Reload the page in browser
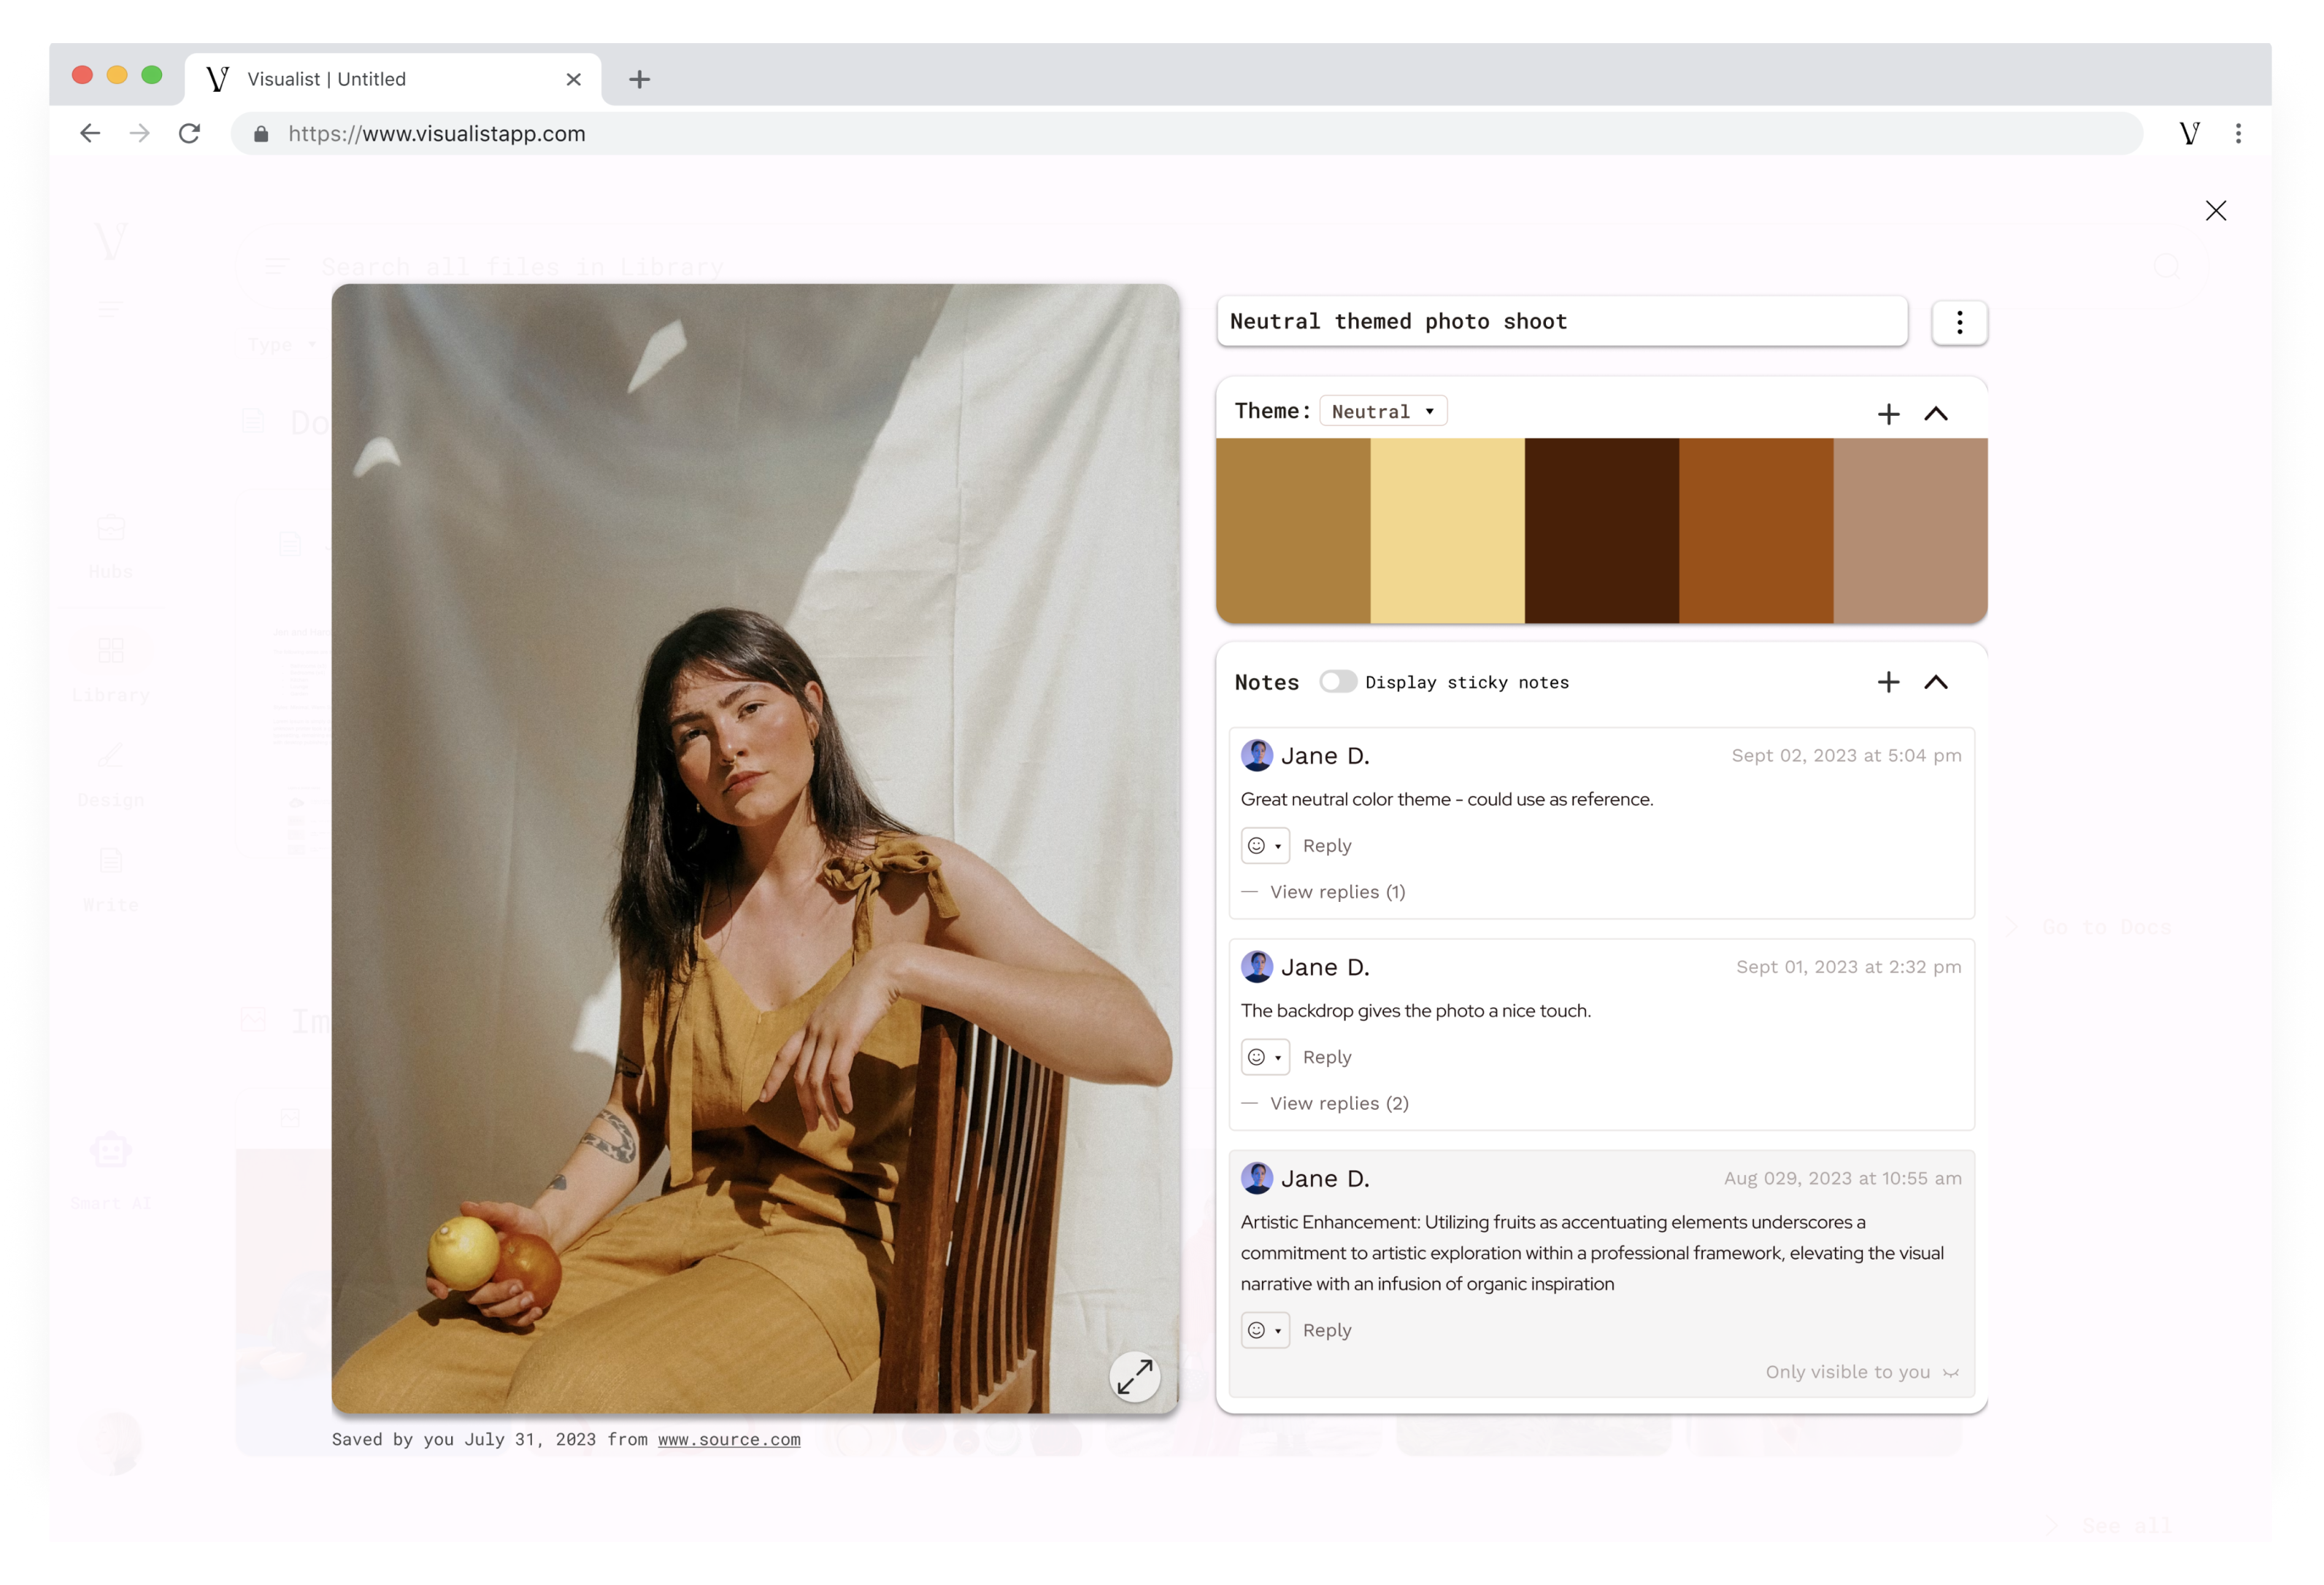2324x1585 pixels. (x=189, y=133)
